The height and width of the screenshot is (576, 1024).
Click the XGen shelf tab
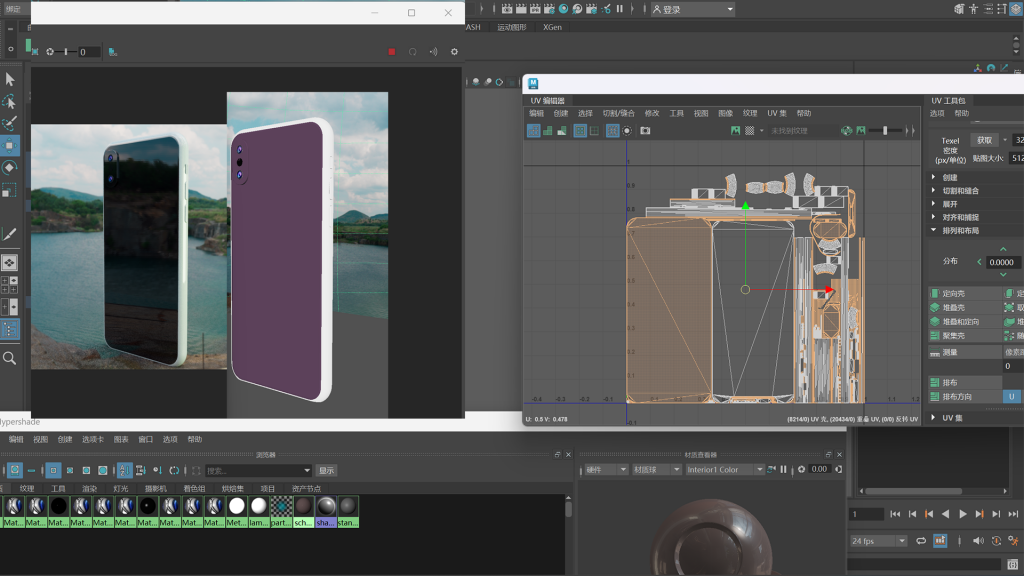[552, 27]
